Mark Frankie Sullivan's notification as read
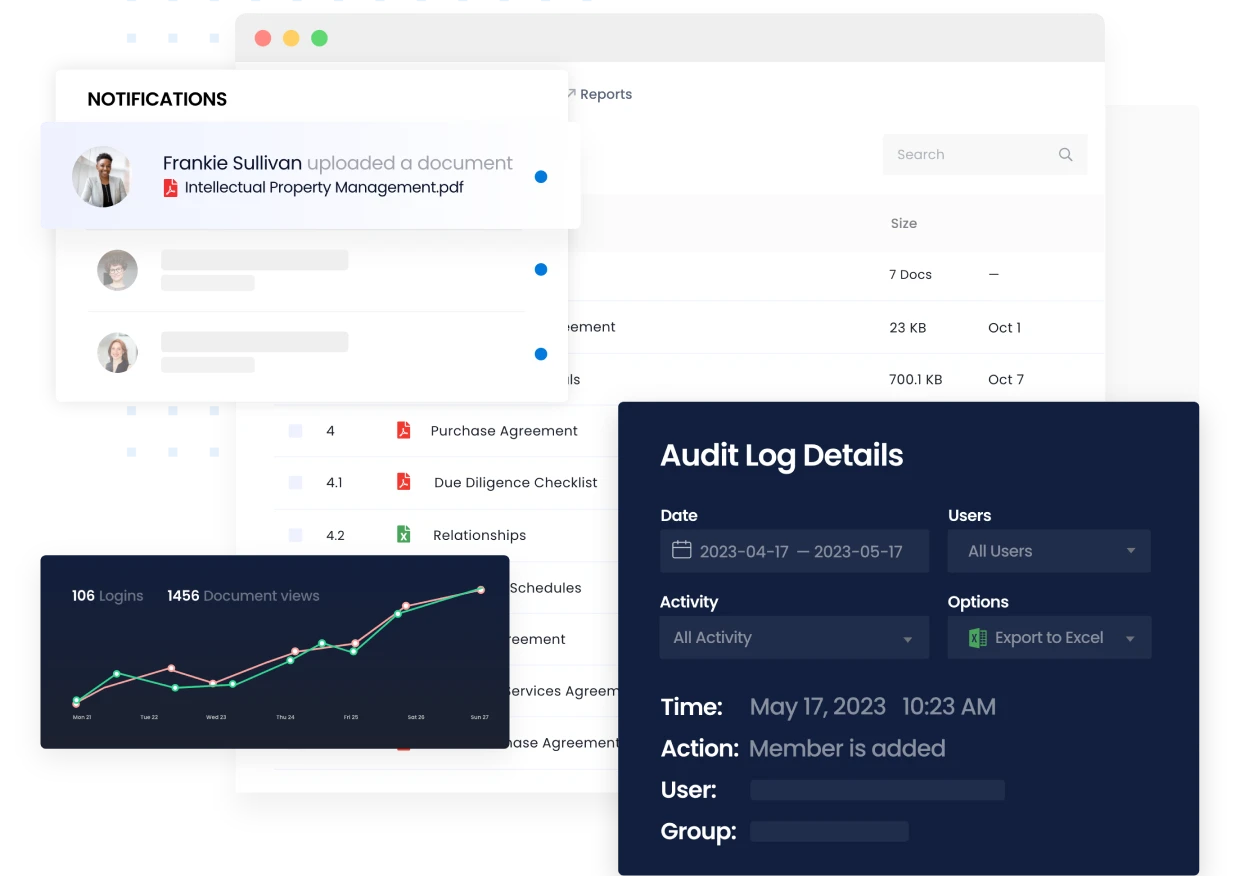 click(x=541, y=176)
